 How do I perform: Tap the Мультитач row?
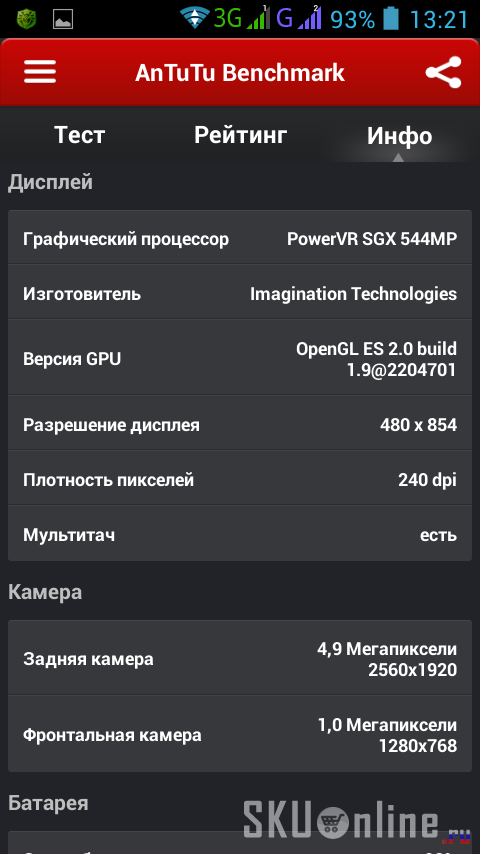pos(240,533)
